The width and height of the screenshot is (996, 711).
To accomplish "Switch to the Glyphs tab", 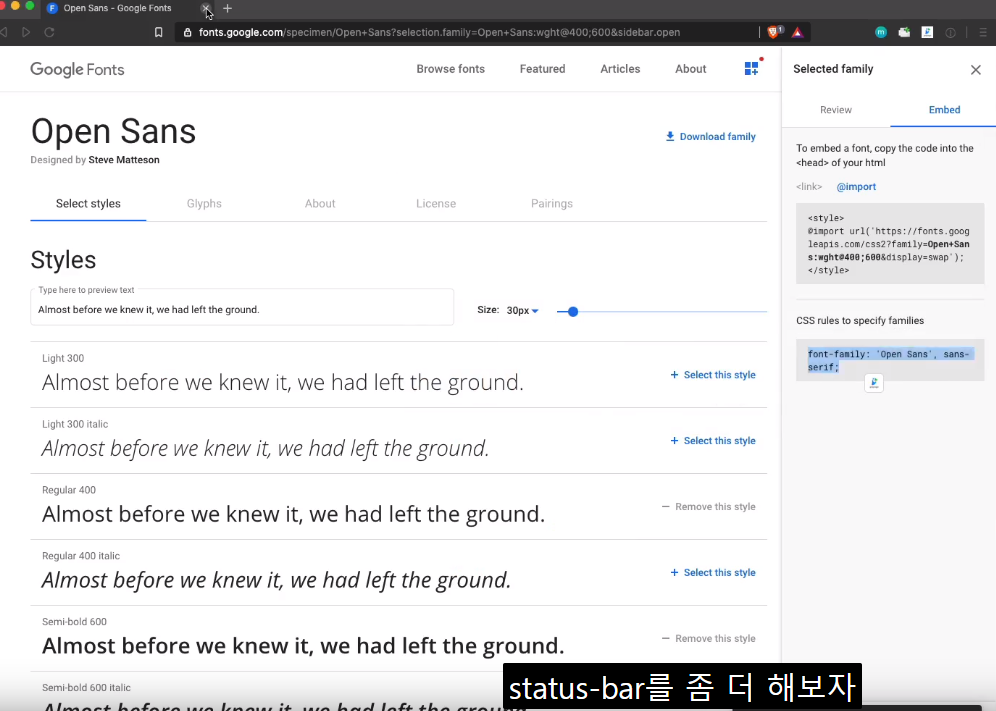I will point(204,203).
